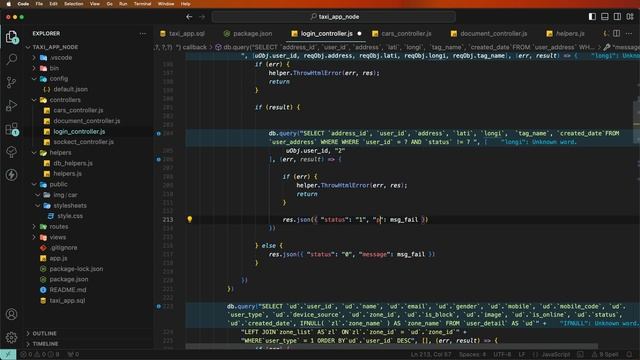Click the Spaces indentation status item
This screenshot has height=360, width=640.
coord(472,354)
